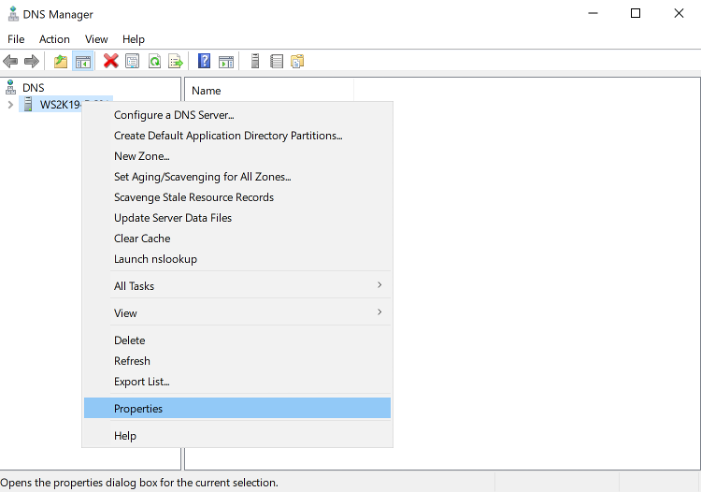Select Properties from the context menu
702x492 pixels.
click(138, 408)
